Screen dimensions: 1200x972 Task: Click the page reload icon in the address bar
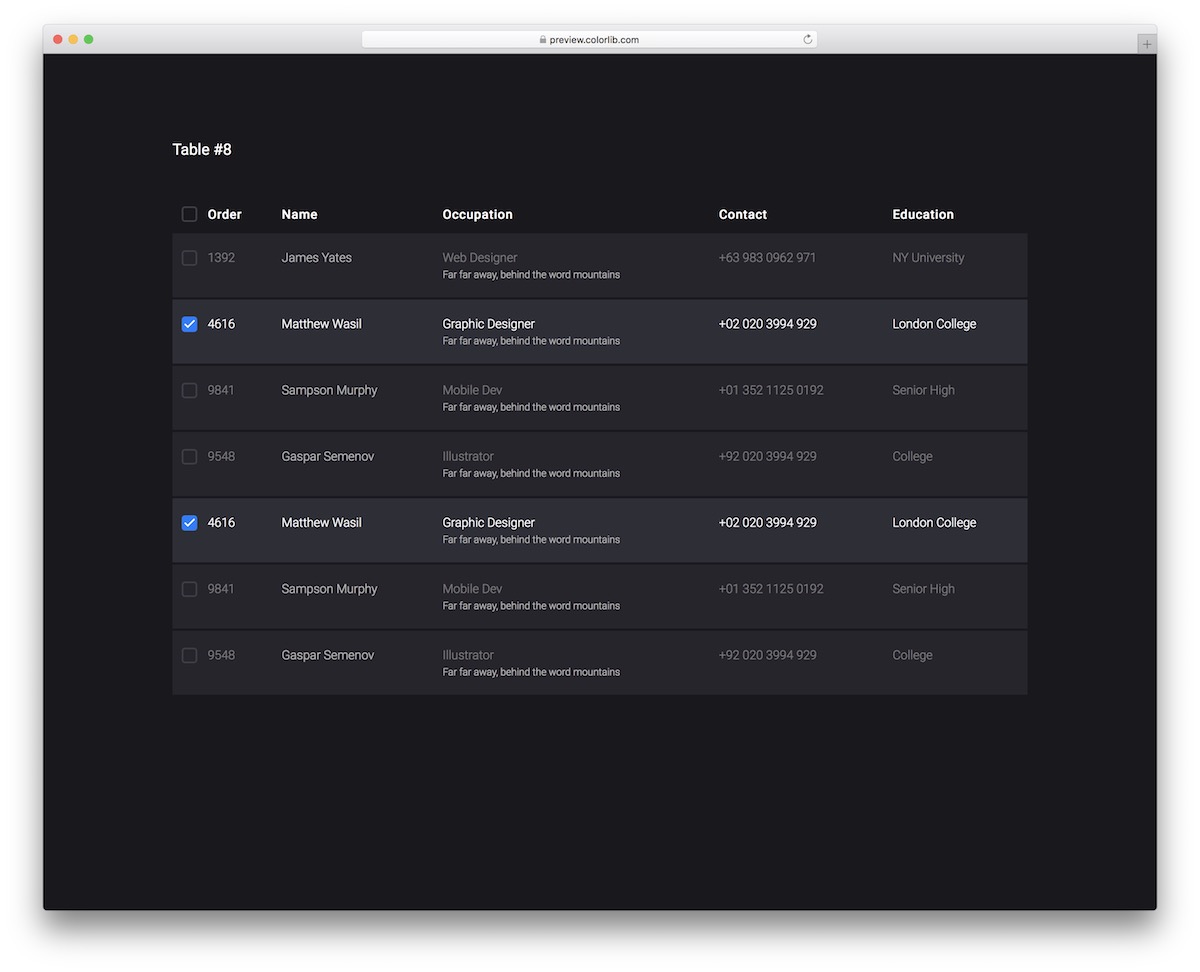[807, 39]
